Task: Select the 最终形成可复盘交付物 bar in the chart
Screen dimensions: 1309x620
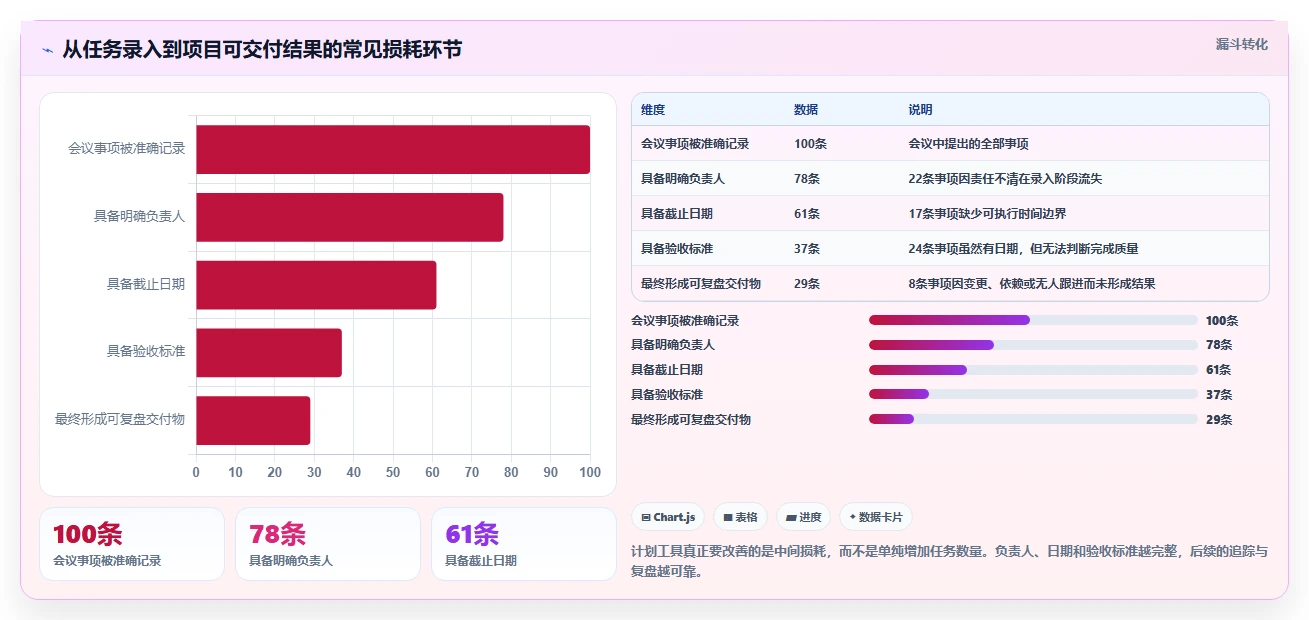Action: (253, 420)
